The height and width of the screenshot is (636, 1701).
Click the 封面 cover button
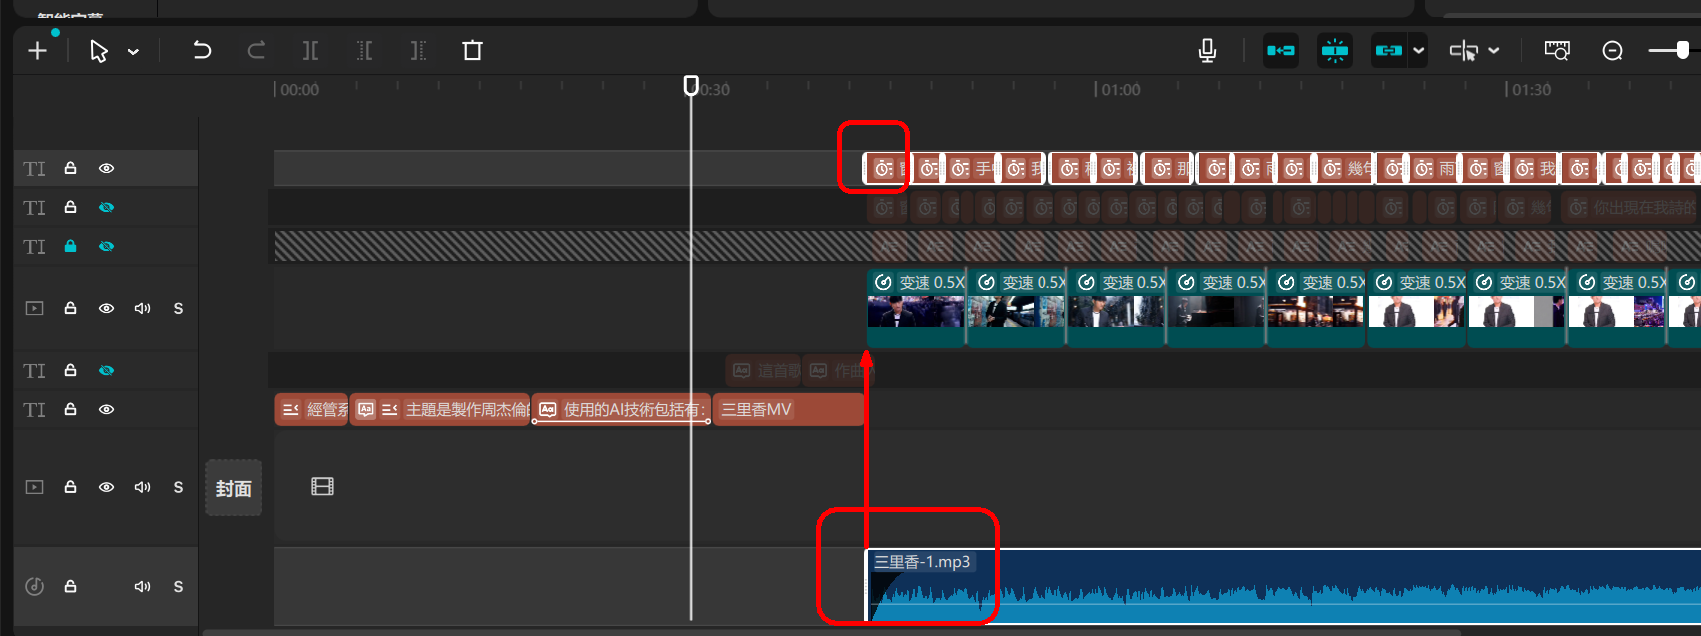coord(233,488)
